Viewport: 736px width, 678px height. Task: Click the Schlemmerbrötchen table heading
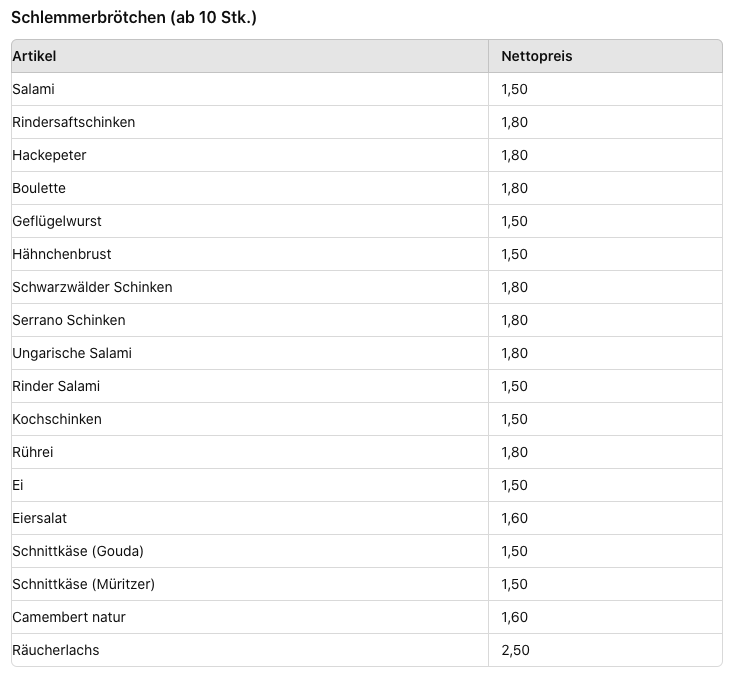coord(134,18)
